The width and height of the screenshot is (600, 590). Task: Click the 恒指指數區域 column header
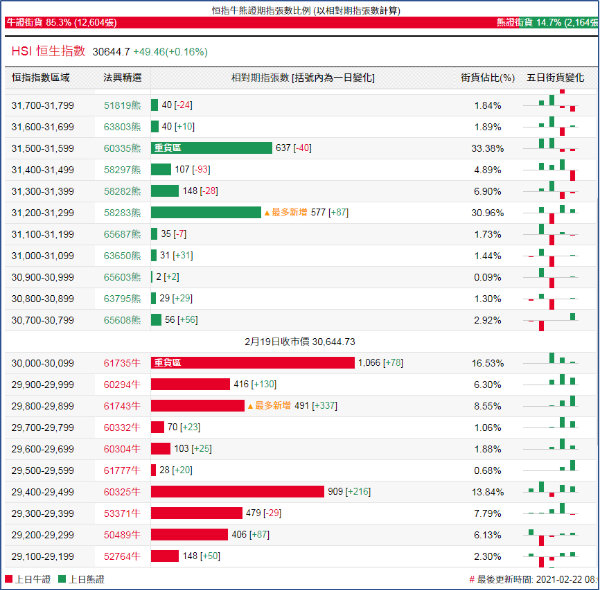(41, 78)
